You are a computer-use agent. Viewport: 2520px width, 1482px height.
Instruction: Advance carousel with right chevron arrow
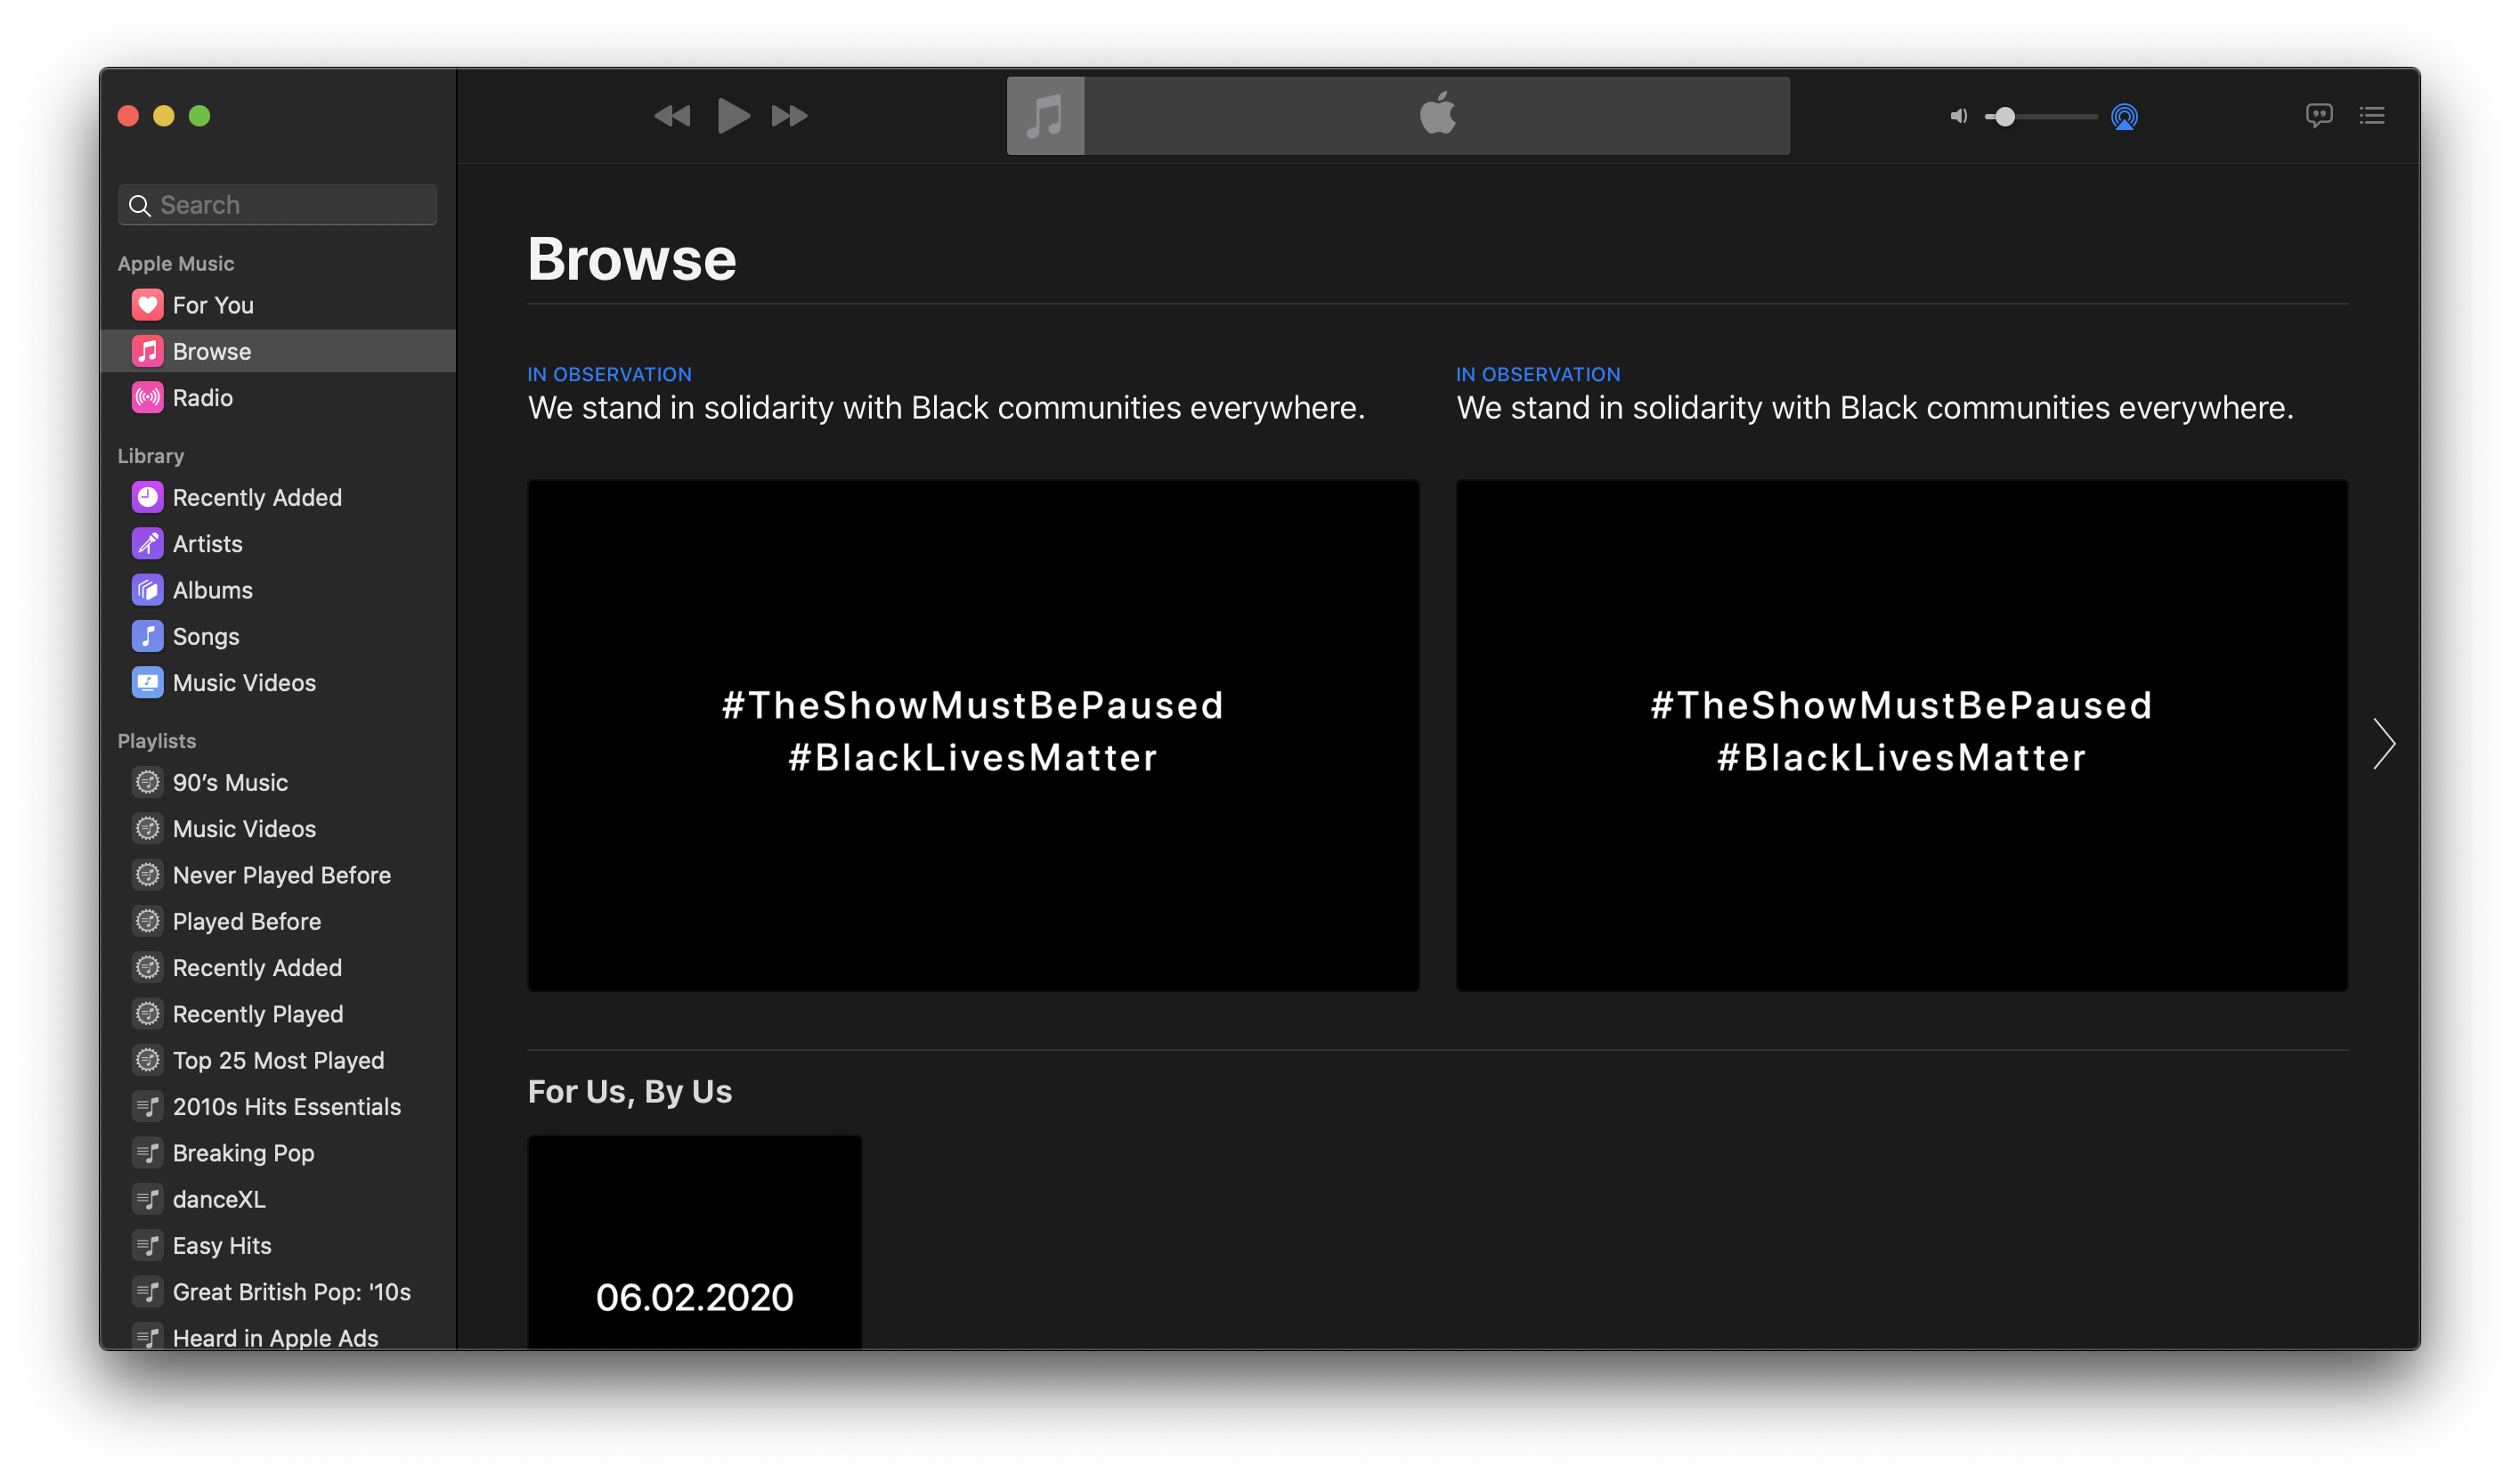pyautogui.click(x=2384, y=744)
